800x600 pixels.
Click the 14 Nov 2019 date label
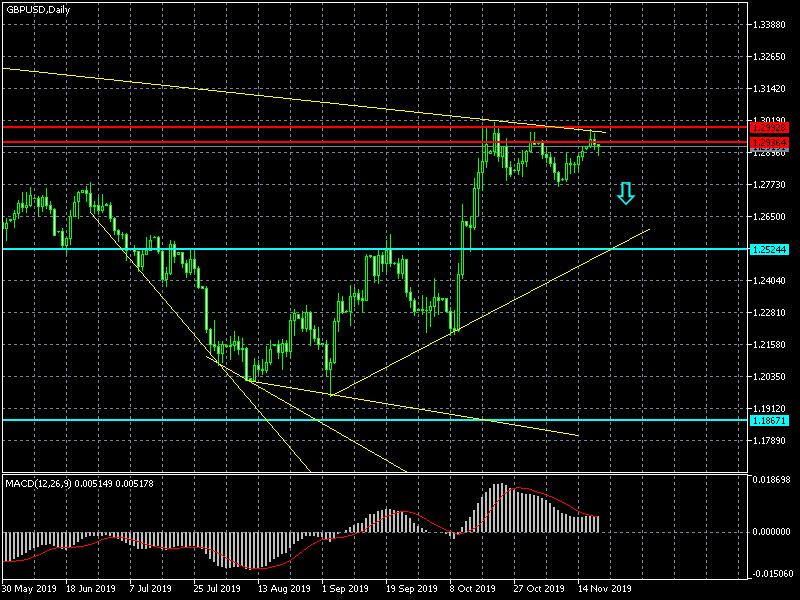[x=605, y=588]
